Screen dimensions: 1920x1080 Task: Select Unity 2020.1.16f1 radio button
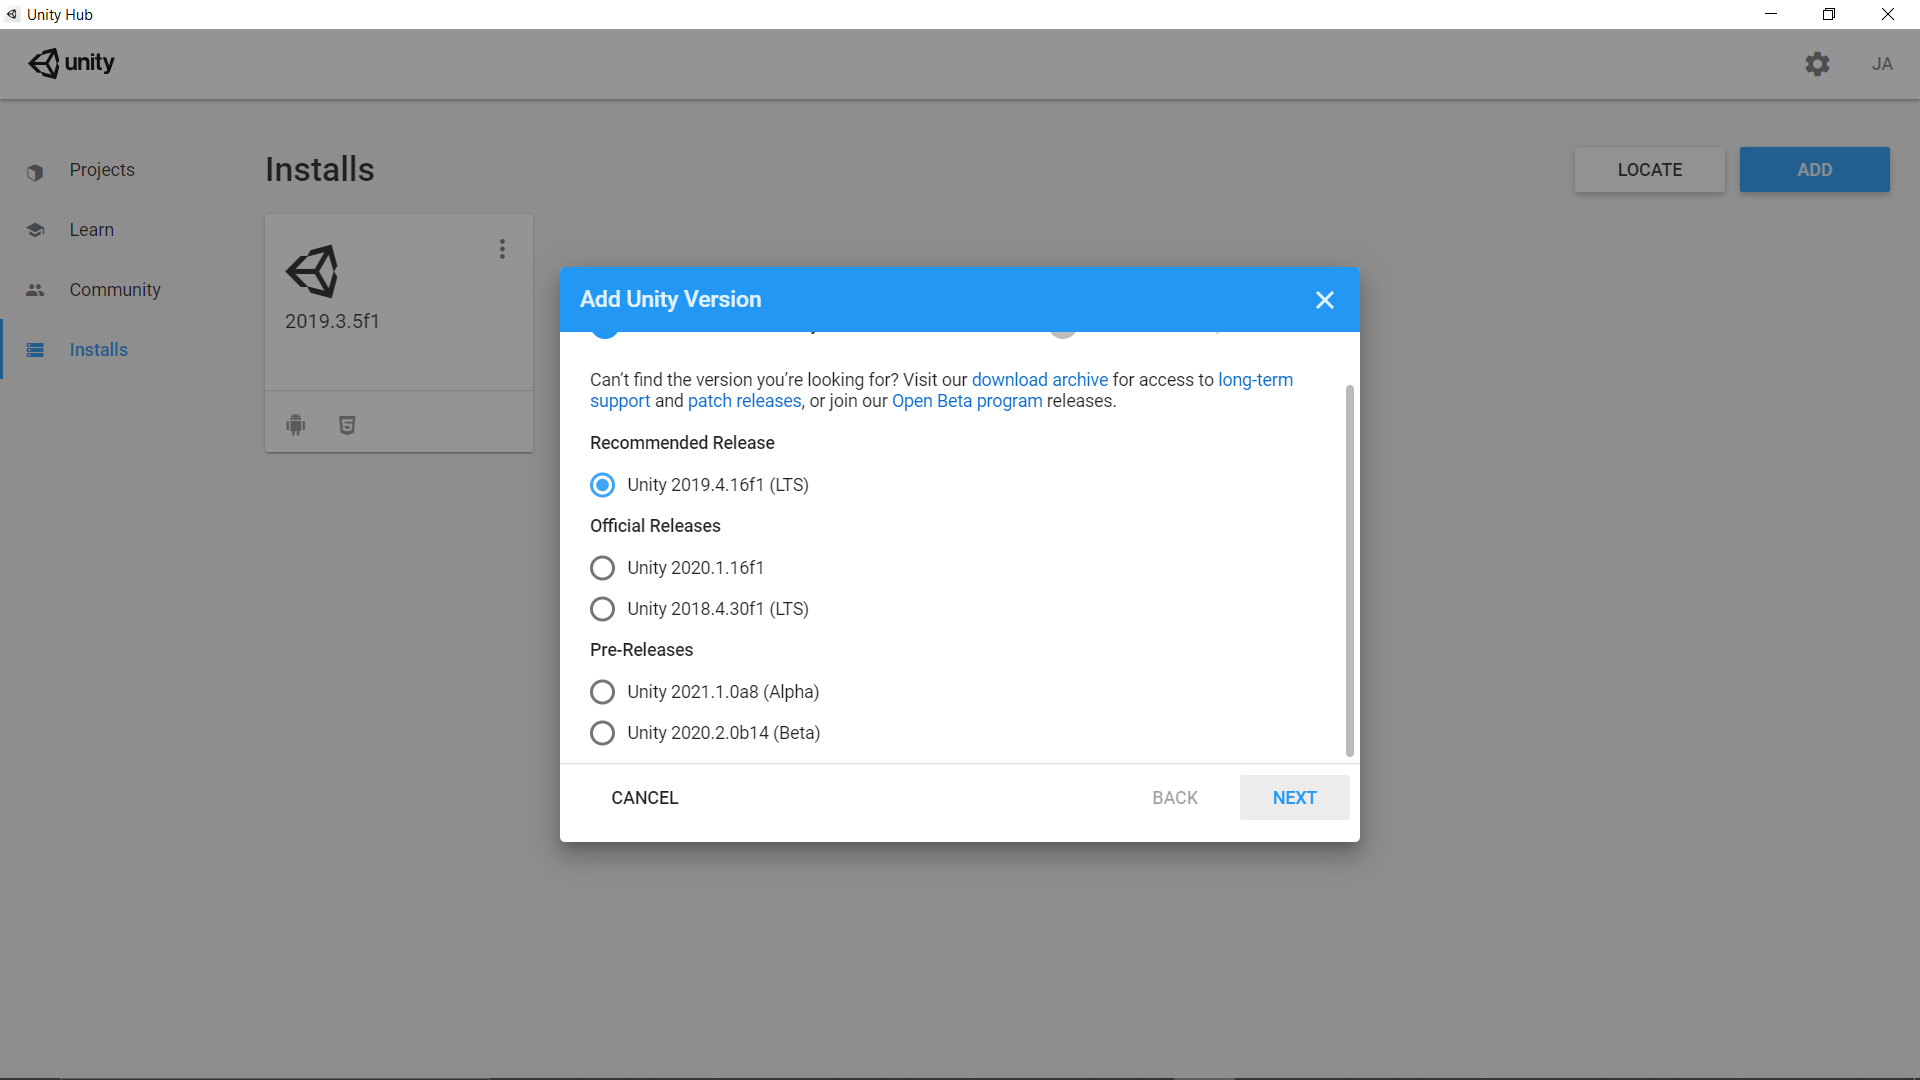(602, 568)
